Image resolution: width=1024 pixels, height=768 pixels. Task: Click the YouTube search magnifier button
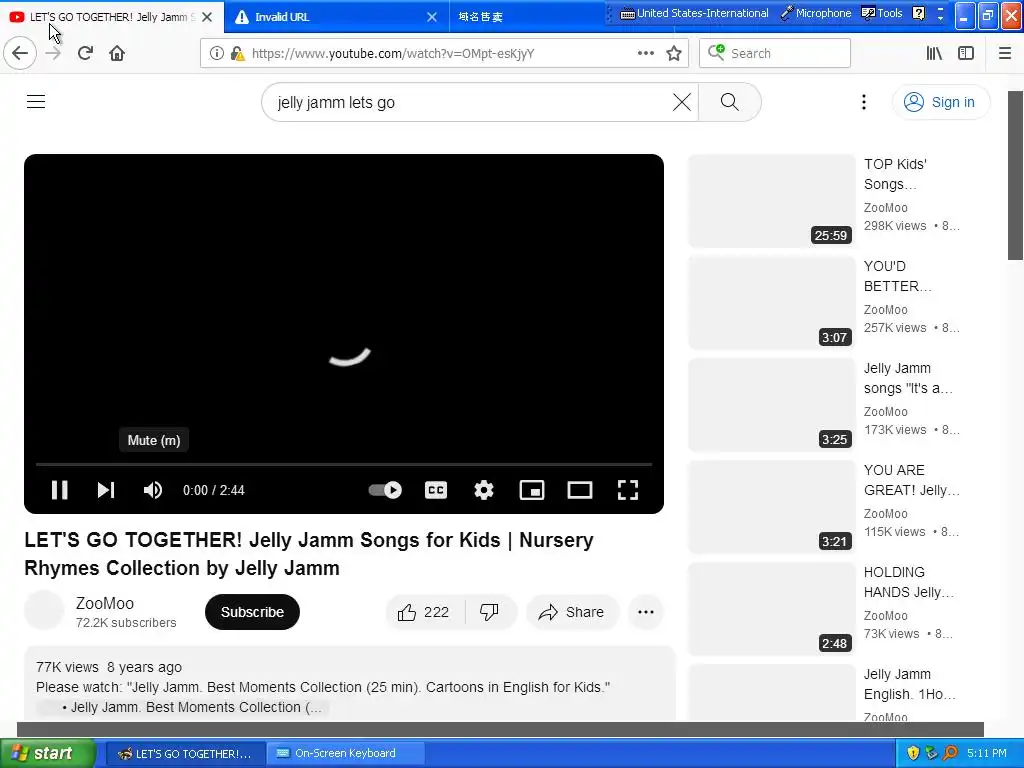[x=729, y=102]
